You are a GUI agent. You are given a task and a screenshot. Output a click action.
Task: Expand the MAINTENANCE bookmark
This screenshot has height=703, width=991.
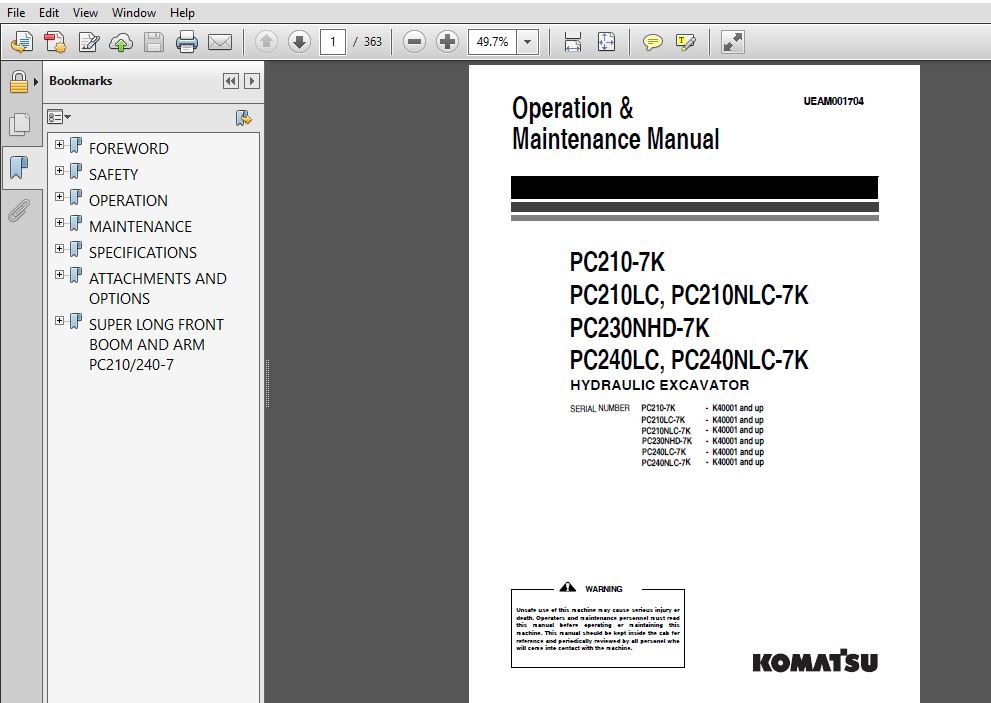tap(59, 223)
